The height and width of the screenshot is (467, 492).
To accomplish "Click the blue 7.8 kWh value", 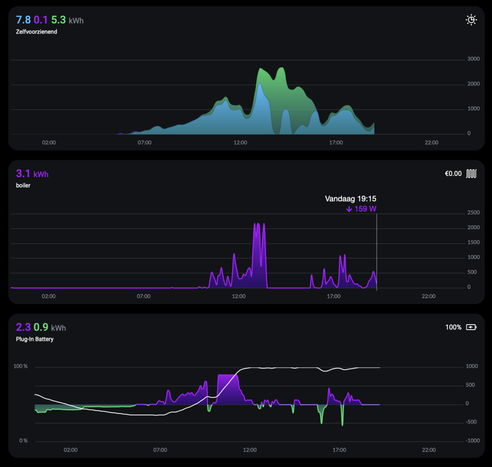I will tap(23, 20).
